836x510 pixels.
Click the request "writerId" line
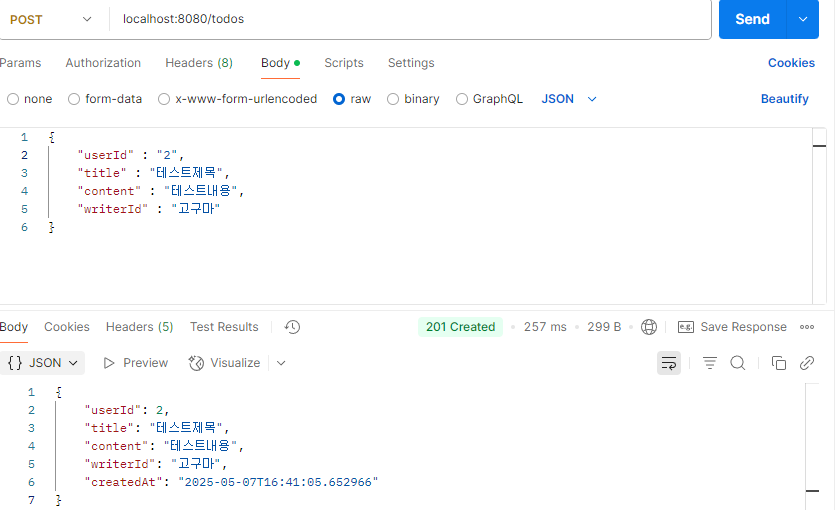pos(149,209)
